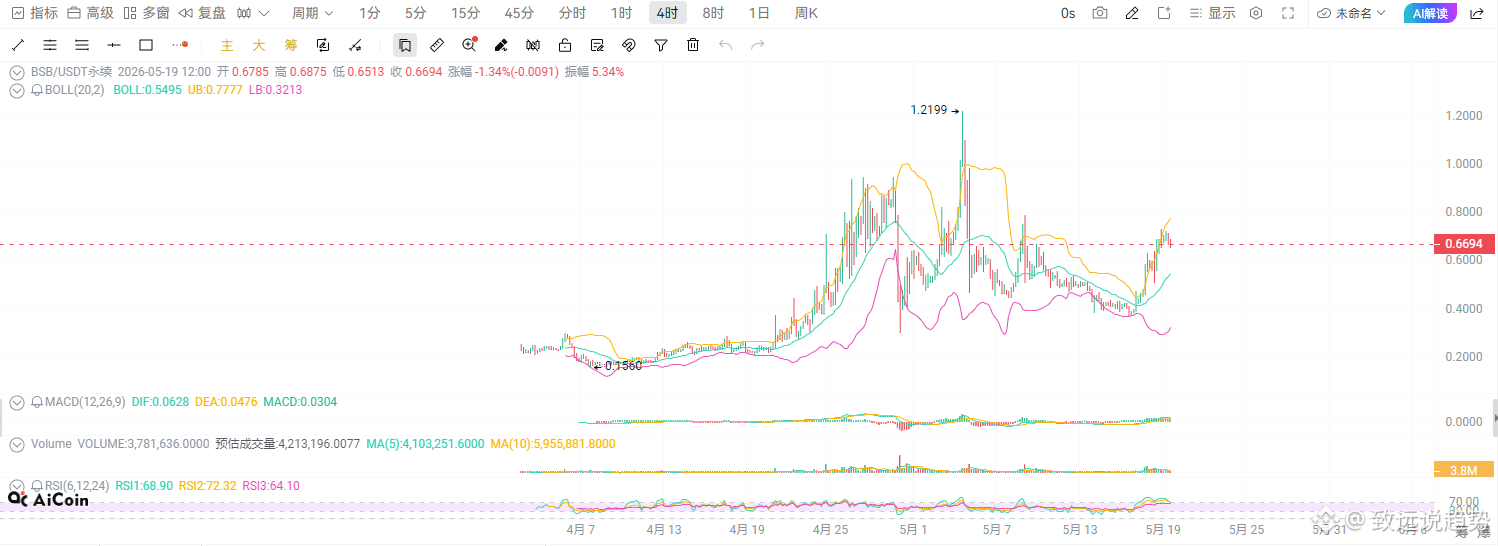Toggle hide drawings (crossed eye) icon

[x=629, y=45]
